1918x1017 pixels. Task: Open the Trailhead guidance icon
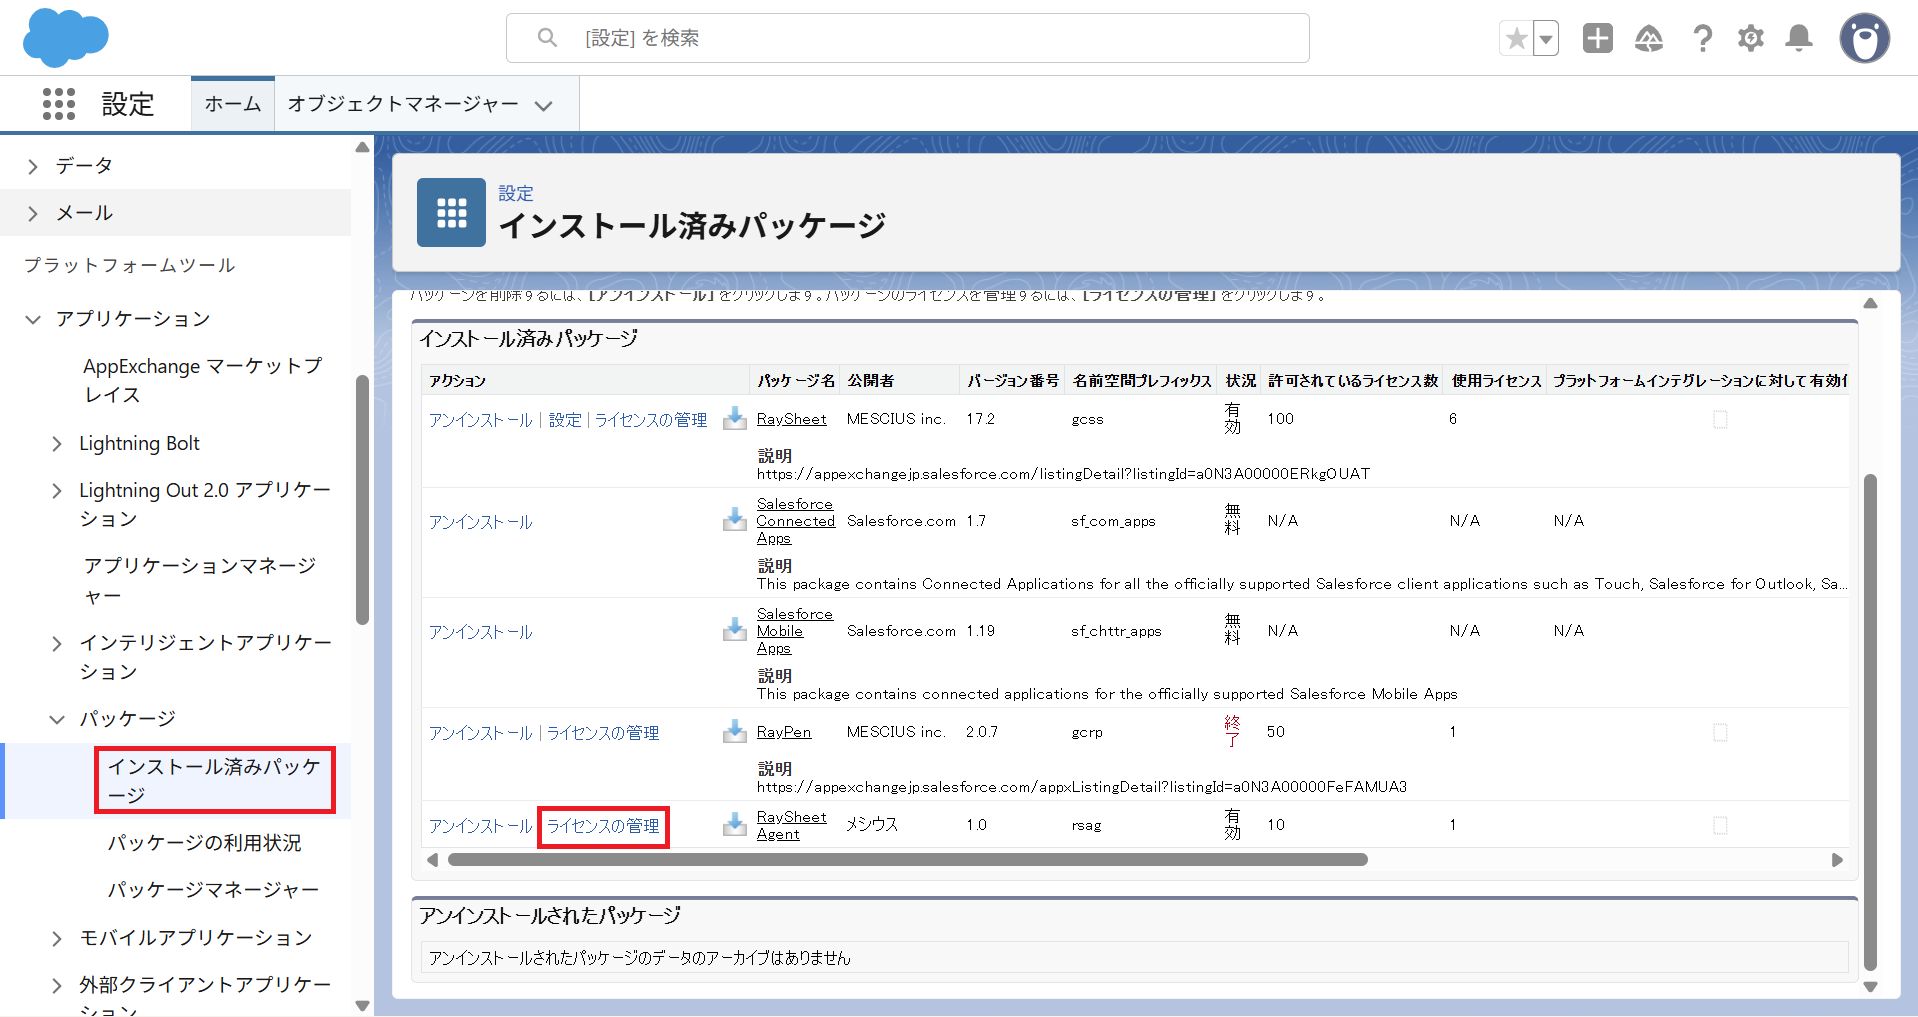(x=1648, y=39)
